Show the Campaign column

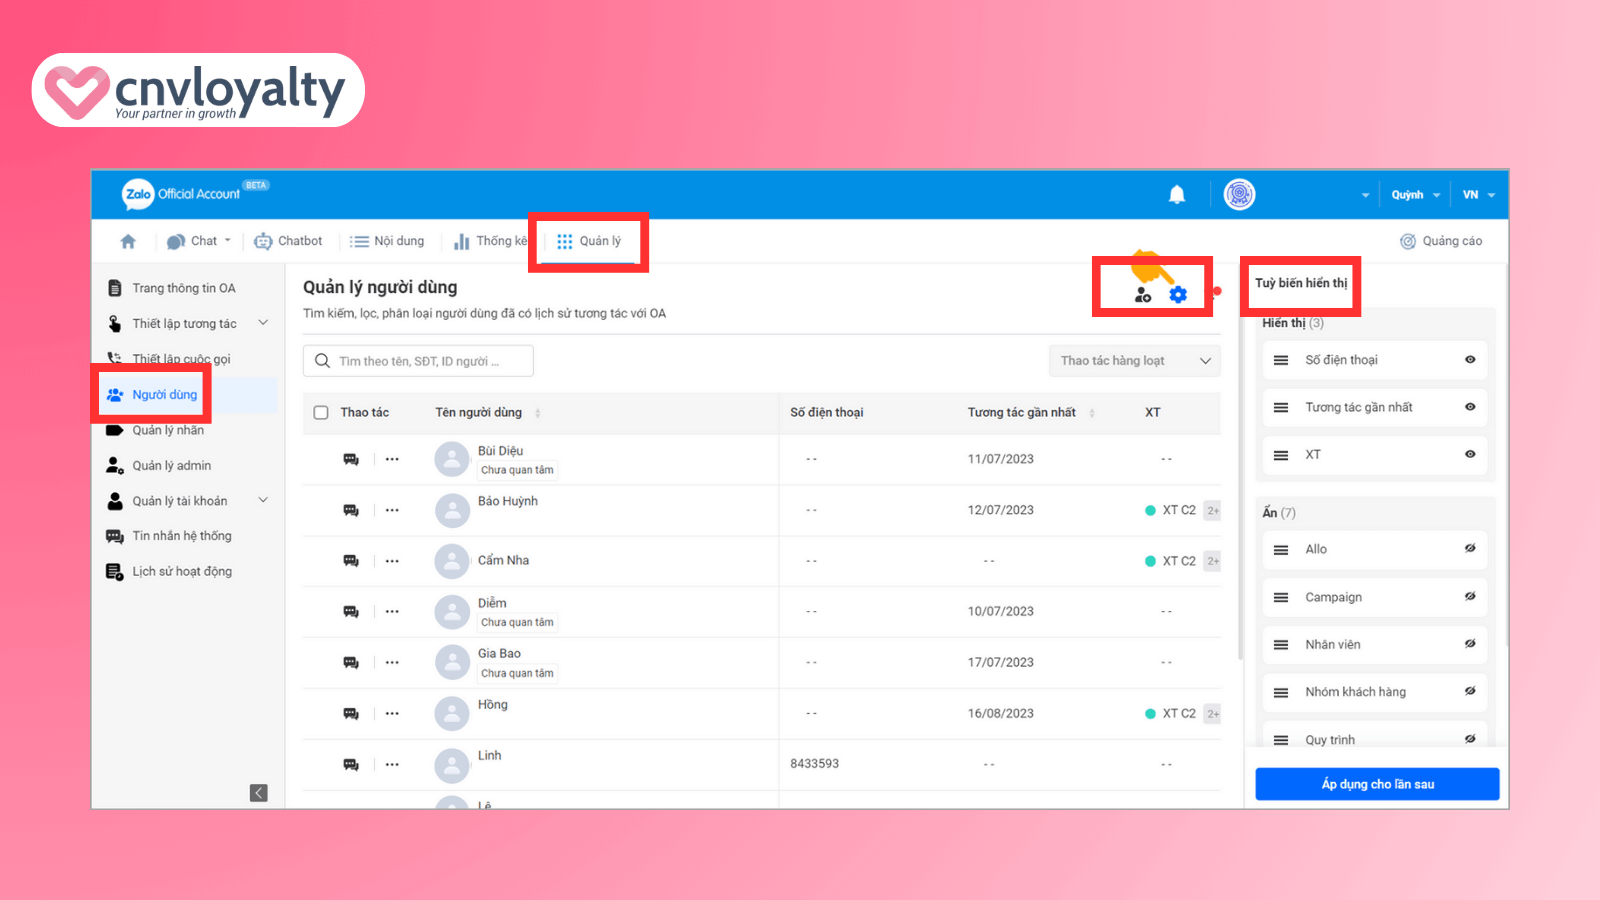[x=1470, y=597]
